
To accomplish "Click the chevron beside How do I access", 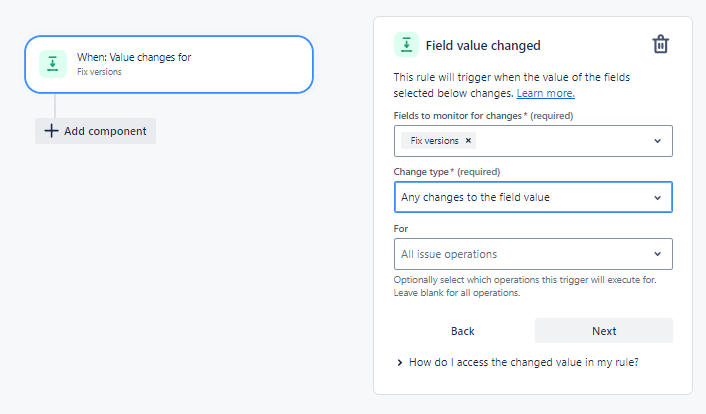I will click(x=399, y=363).
